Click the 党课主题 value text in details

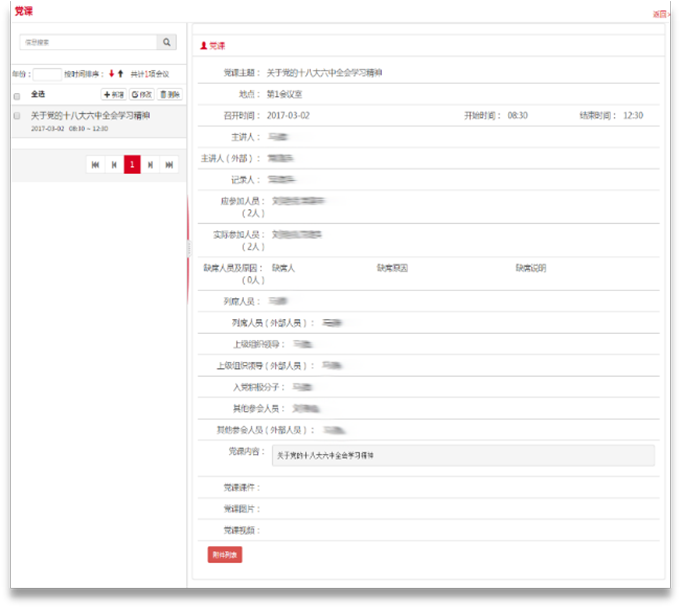(x=325, y=73)
